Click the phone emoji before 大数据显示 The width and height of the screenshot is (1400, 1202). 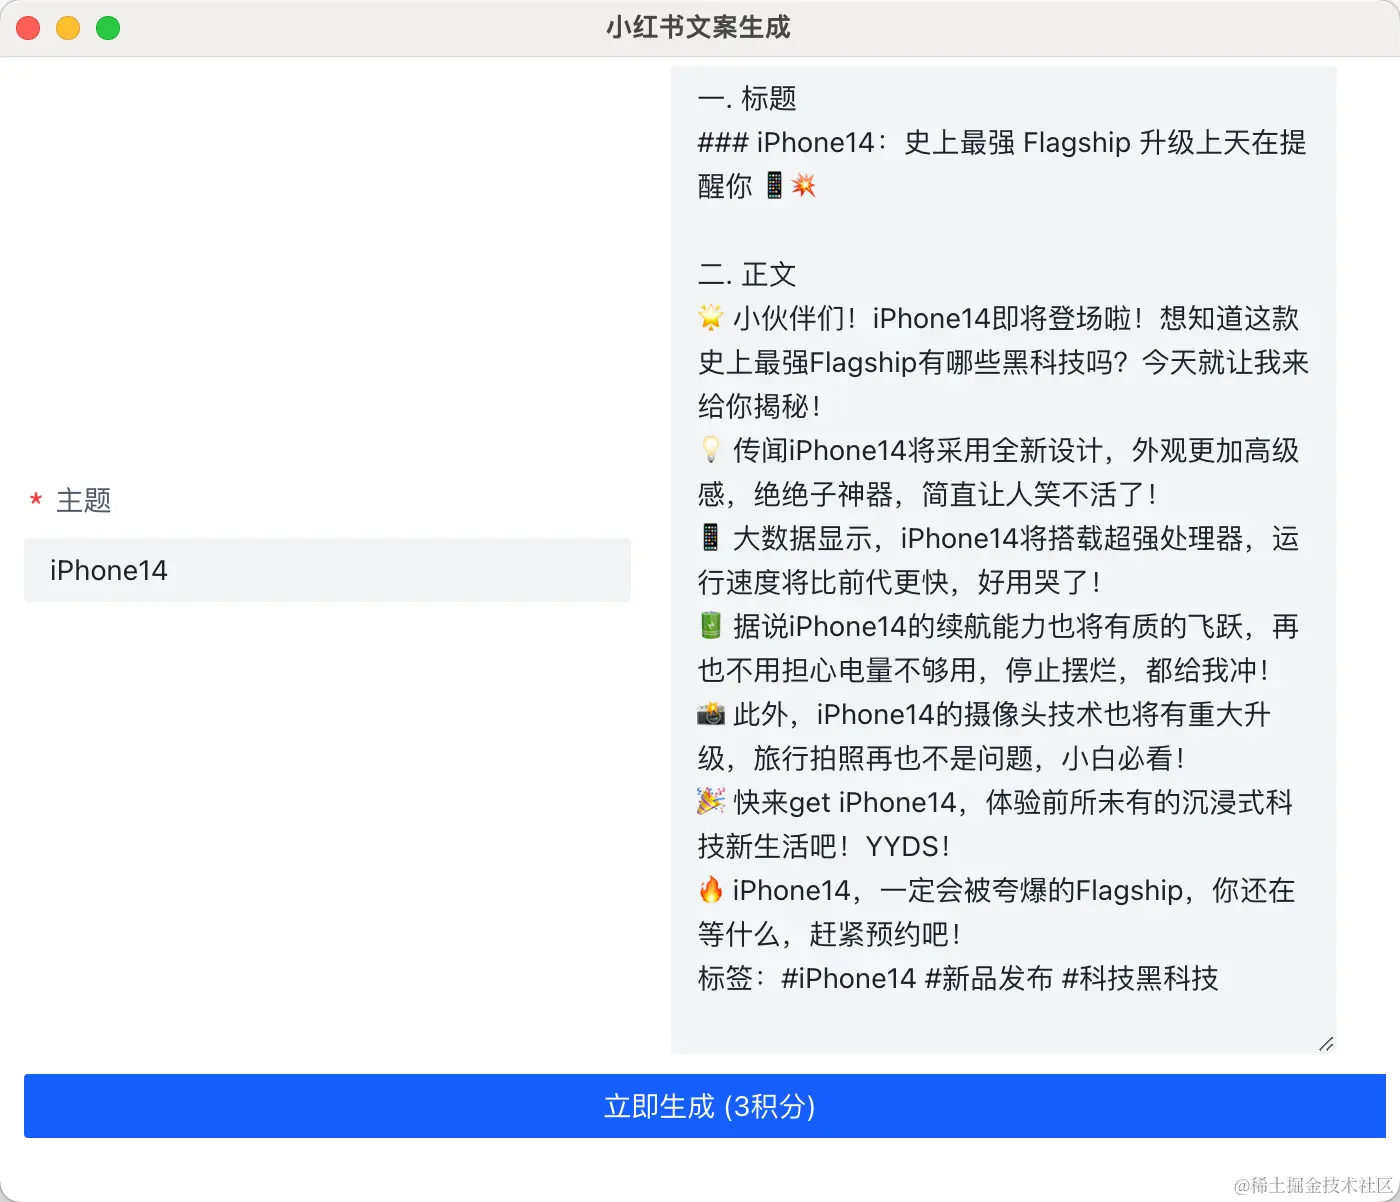click(x=710, y=538)
